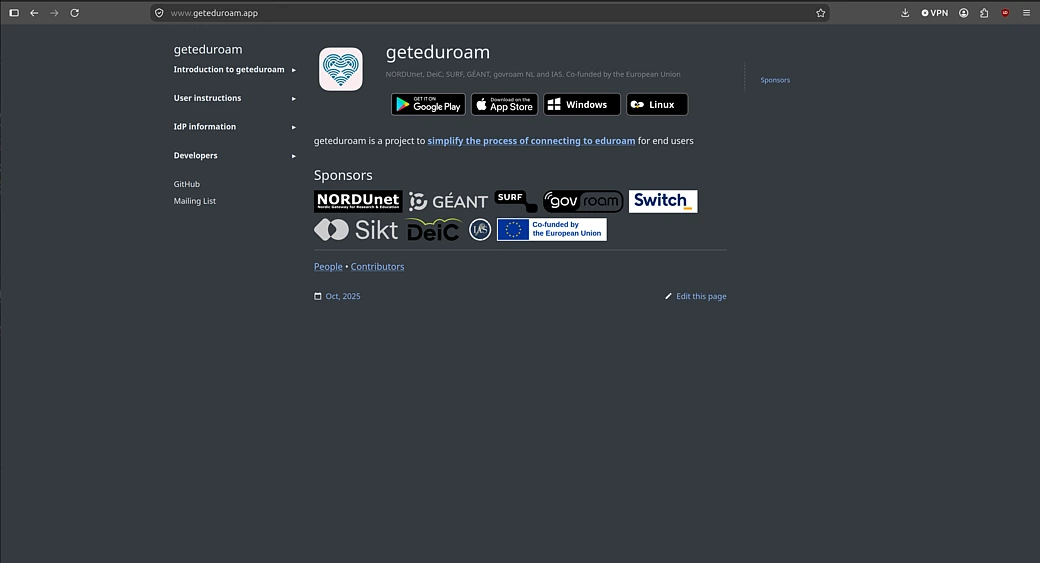Click the Sikt sponsor logo
The height and width of the screenshot is (563, 1040).
click(x=356, y=229)
